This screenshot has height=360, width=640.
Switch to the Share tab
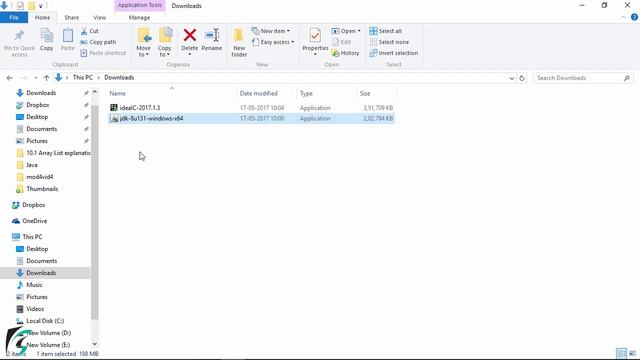(x=71, y=18)
